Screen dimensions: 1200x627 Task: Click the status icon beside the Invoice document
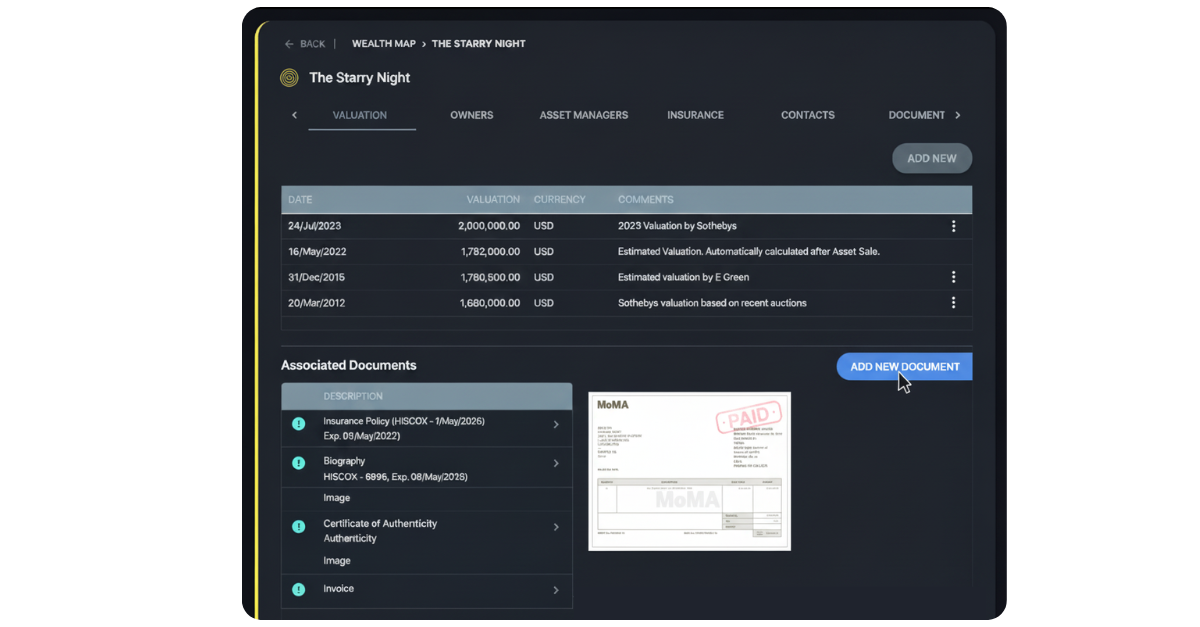[298, 589]
